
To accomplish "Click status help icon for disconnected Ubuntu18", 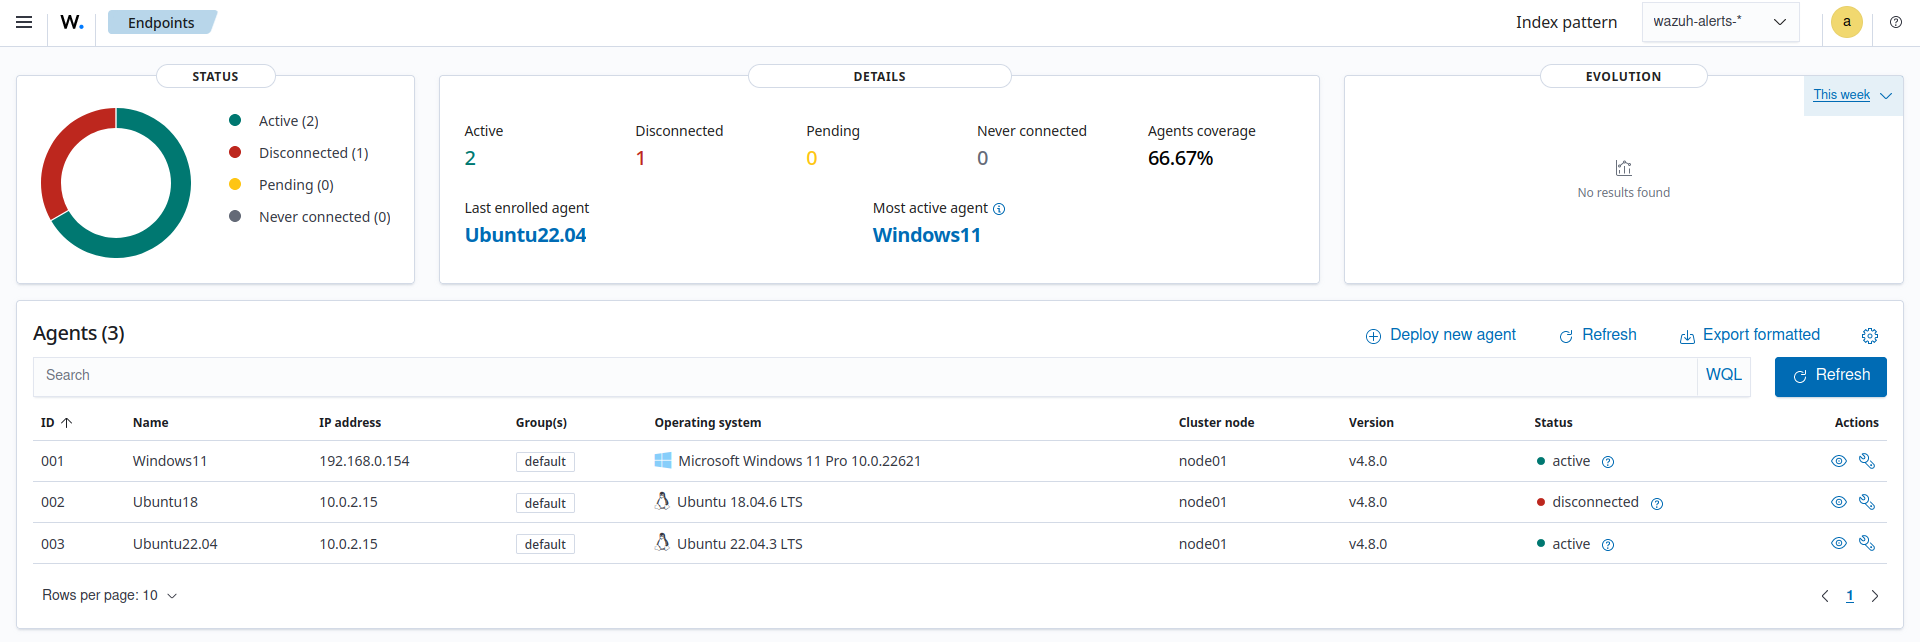I will (1657, 504).
